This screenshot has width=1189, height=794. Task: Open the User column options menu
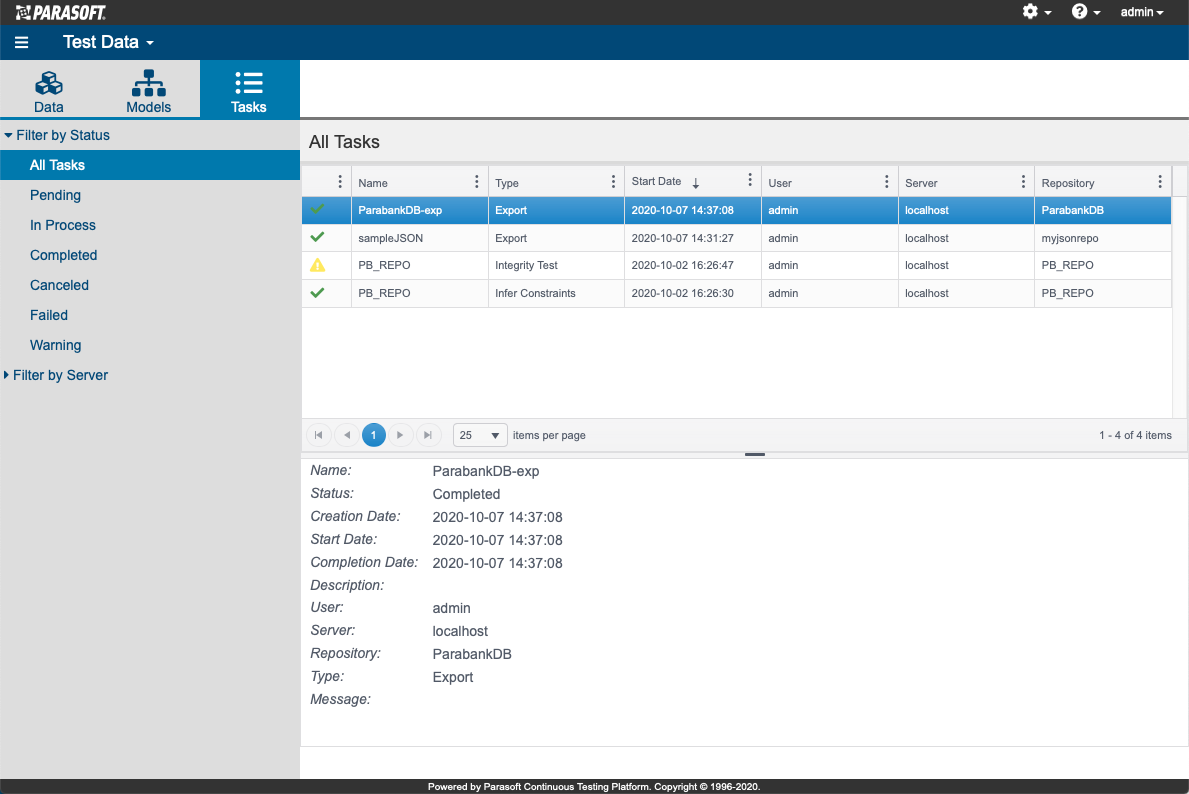click(886, 181)
